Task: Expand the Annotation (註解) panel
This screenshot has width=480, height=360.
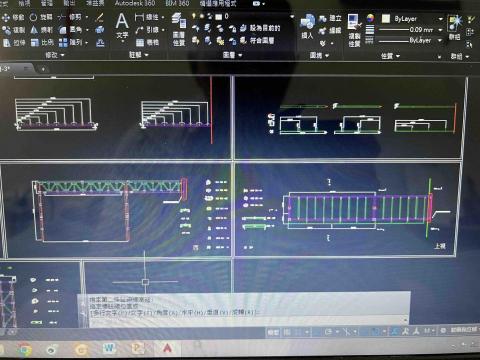Action: [139, 55]
